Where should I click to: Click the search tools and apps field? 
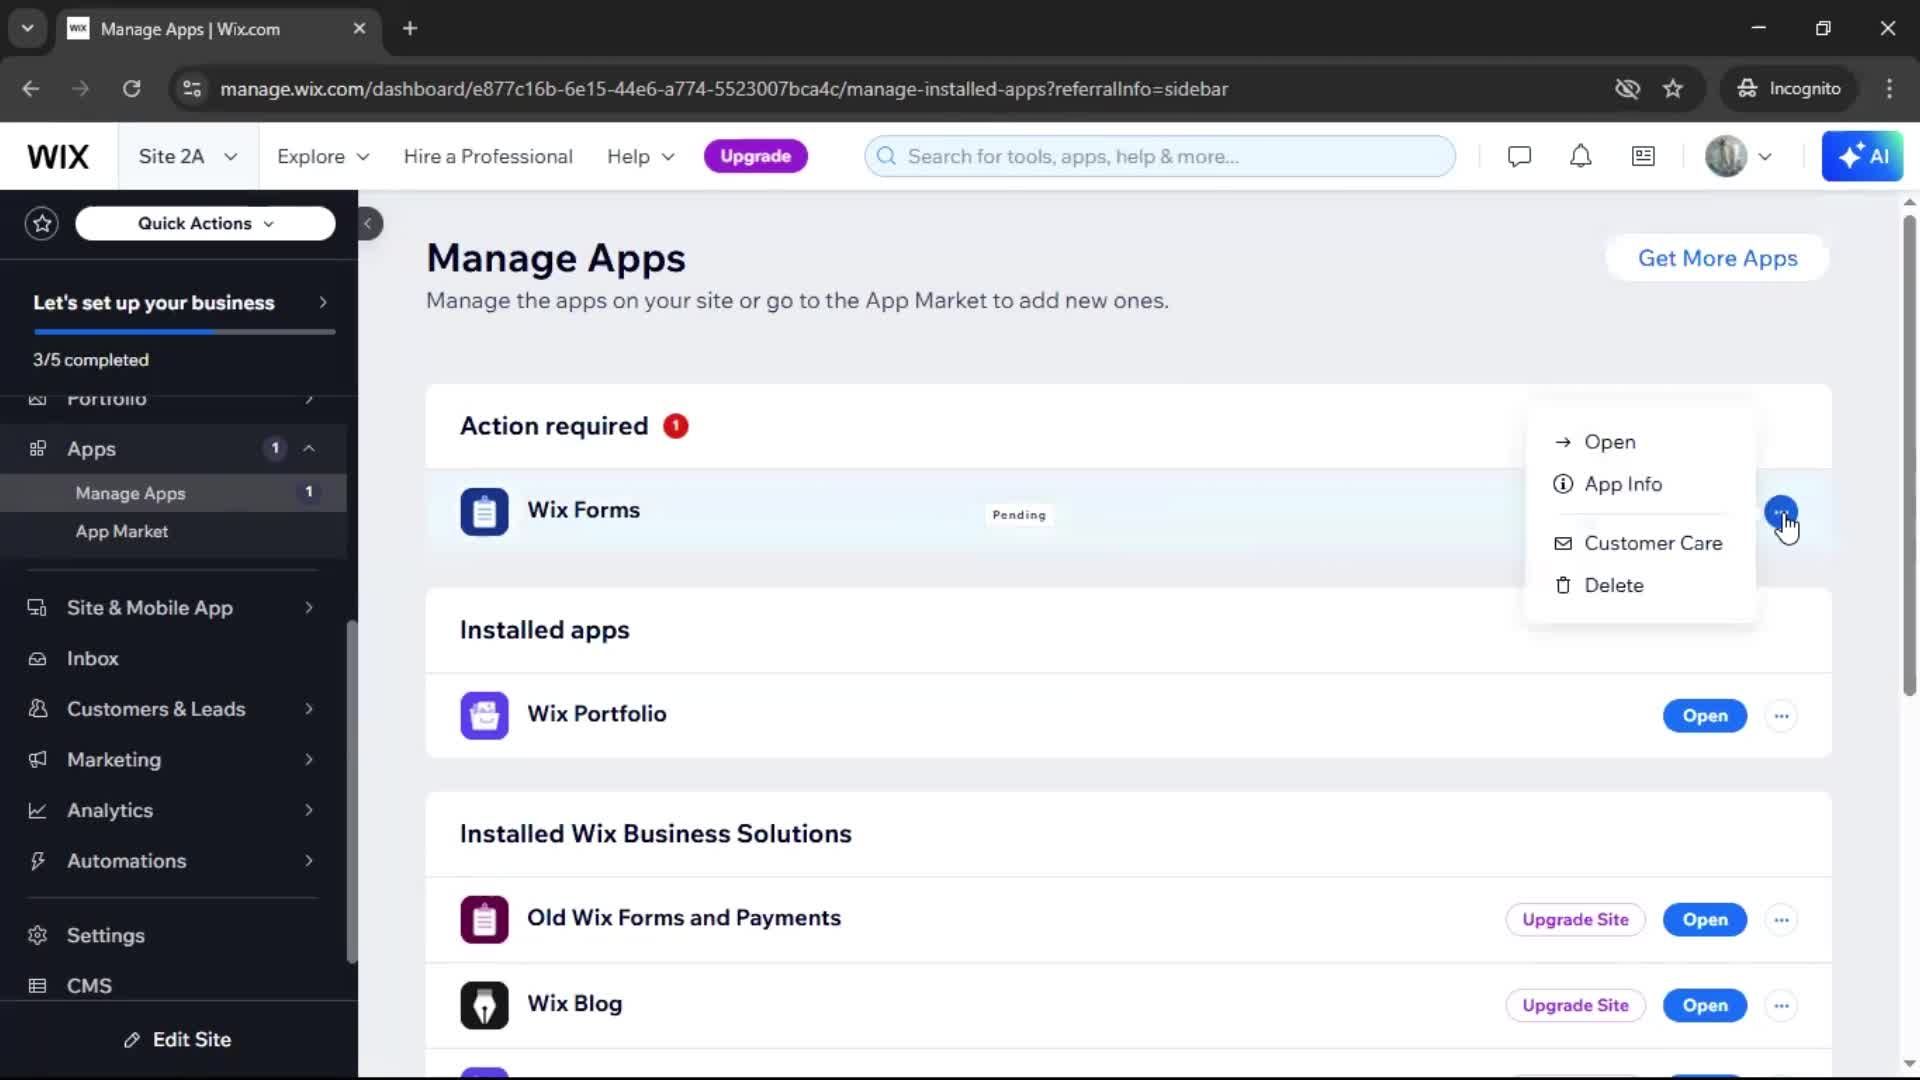pos(1160,157)
